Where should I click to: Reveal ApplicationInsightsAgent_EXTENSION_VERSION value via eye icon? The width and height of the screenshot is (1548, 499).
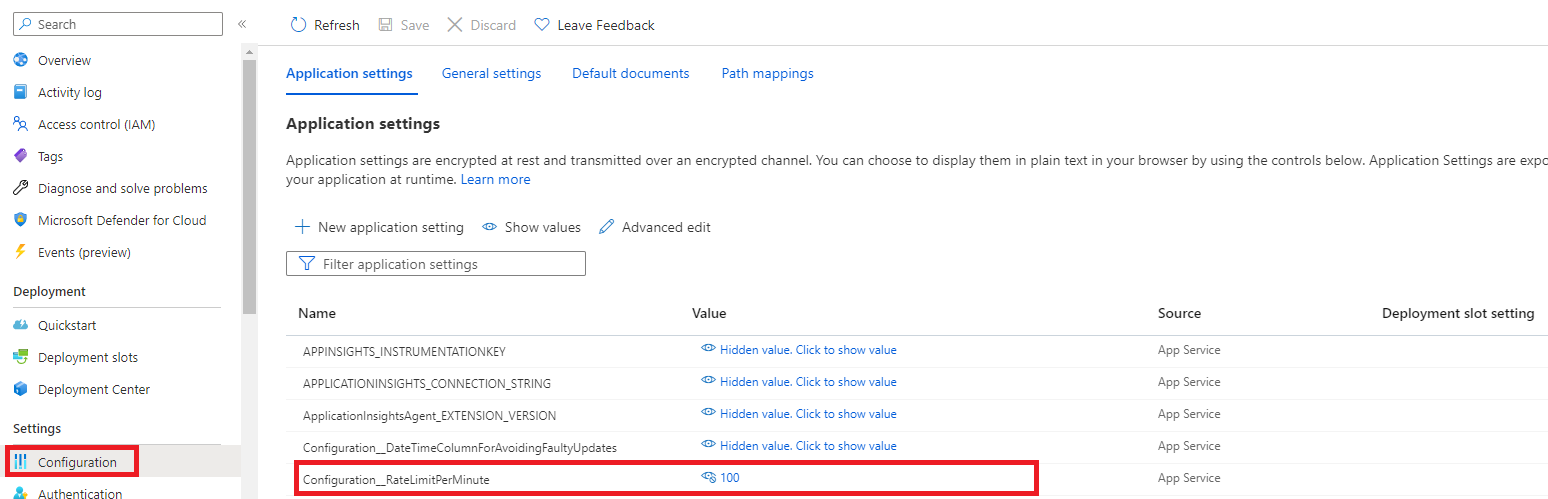708,413
